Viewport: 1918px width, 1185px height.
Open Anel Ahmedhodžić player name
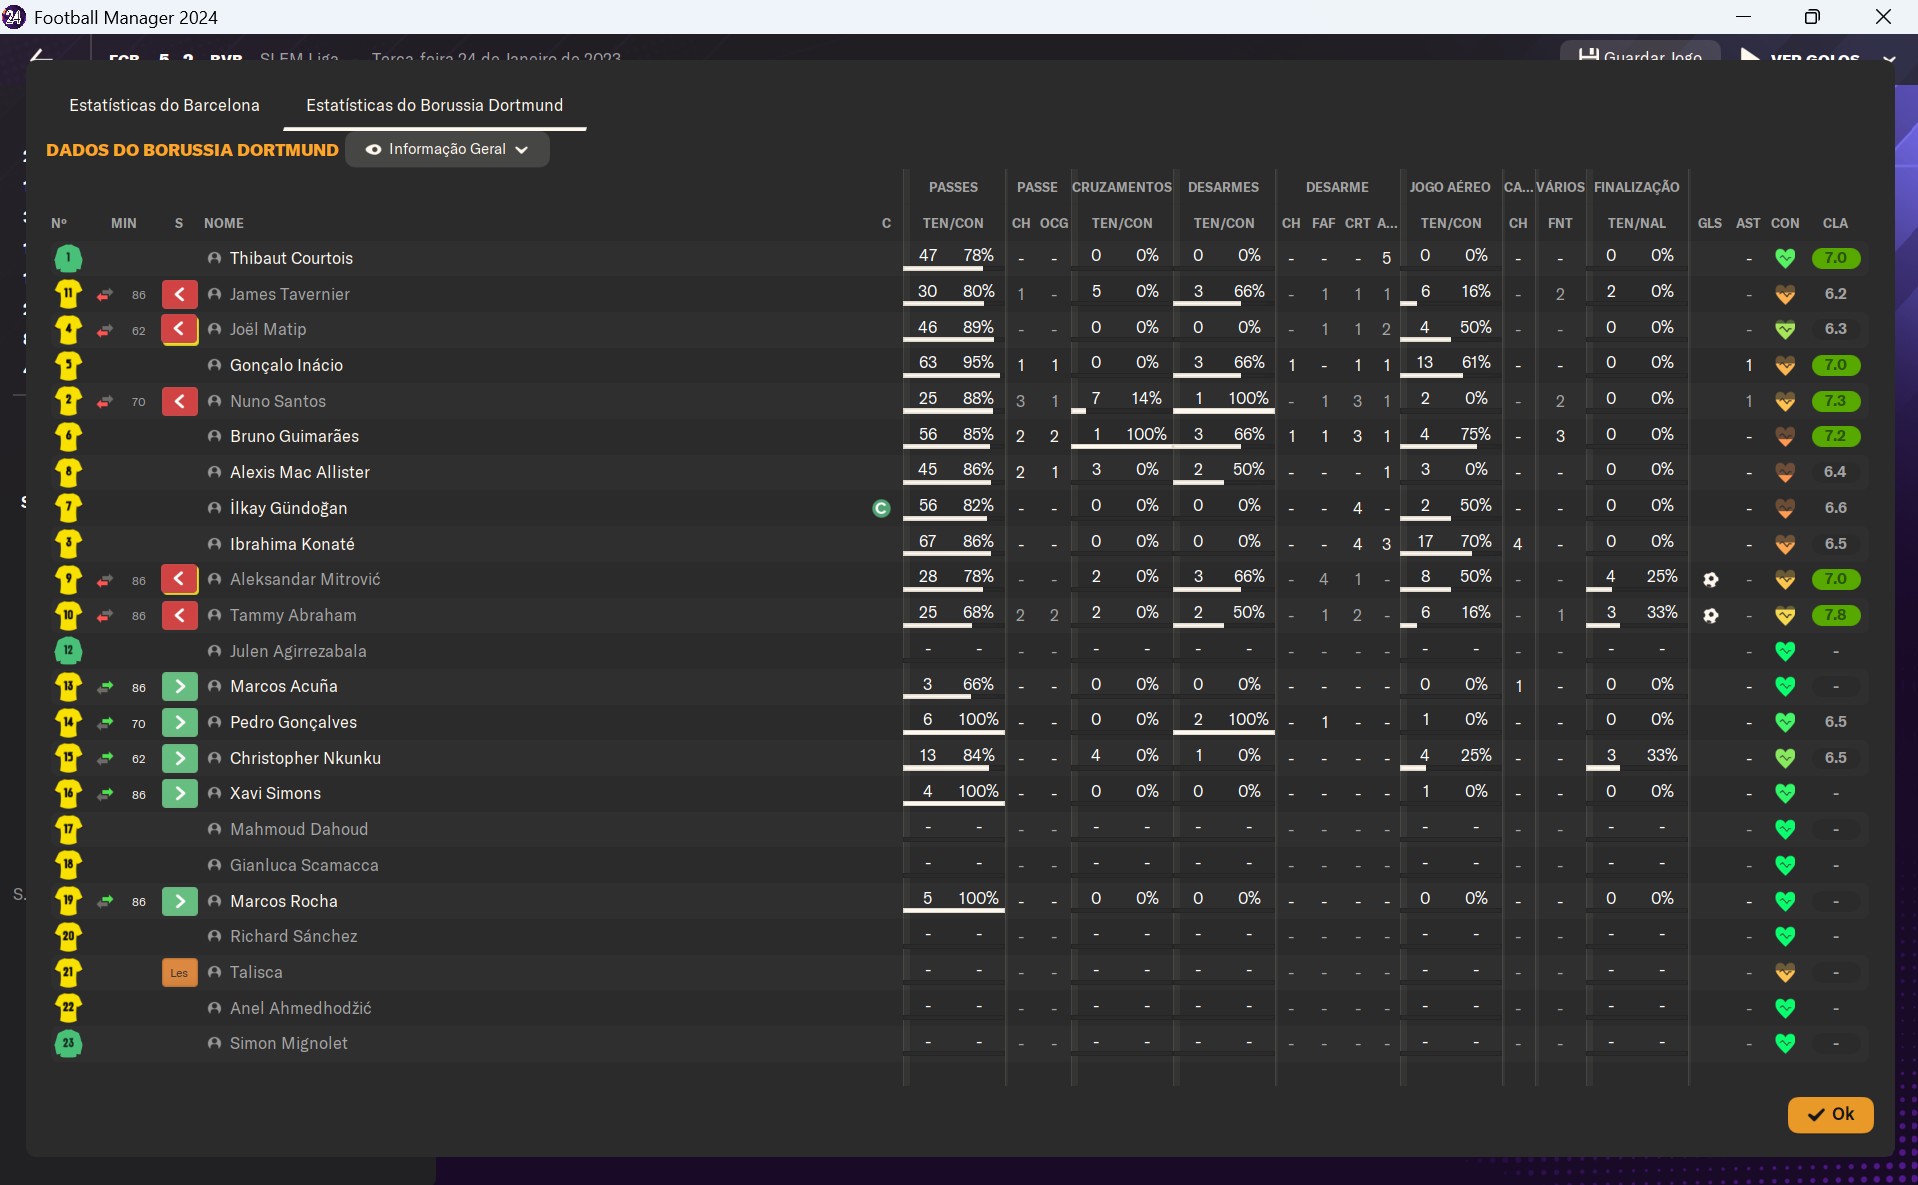point(300,1008)
